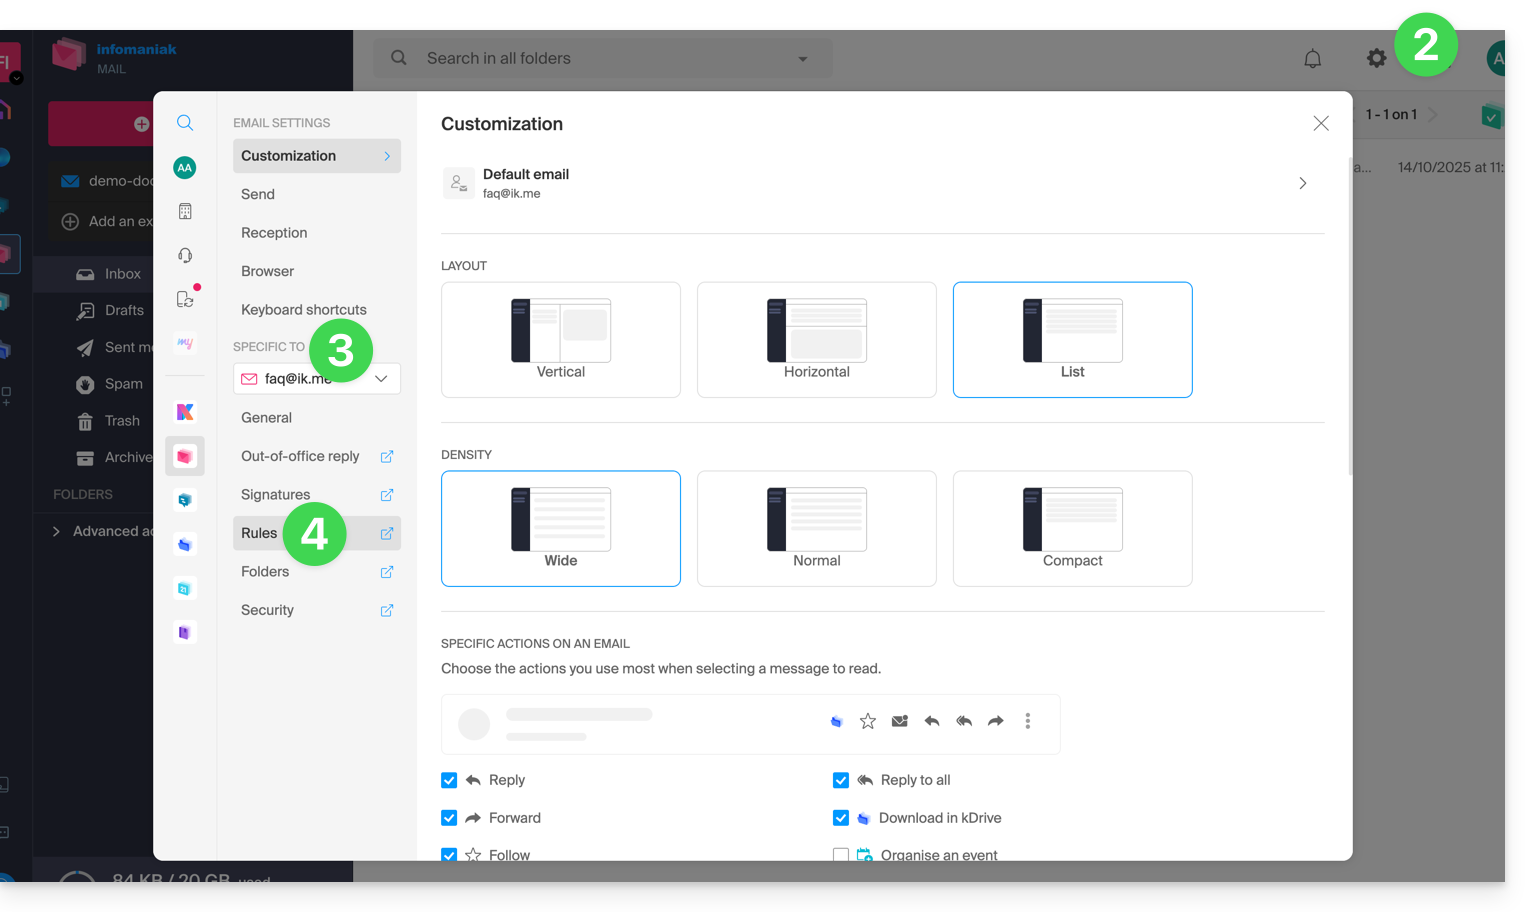Uncheck the Reply checkbox

pos(449,780)
